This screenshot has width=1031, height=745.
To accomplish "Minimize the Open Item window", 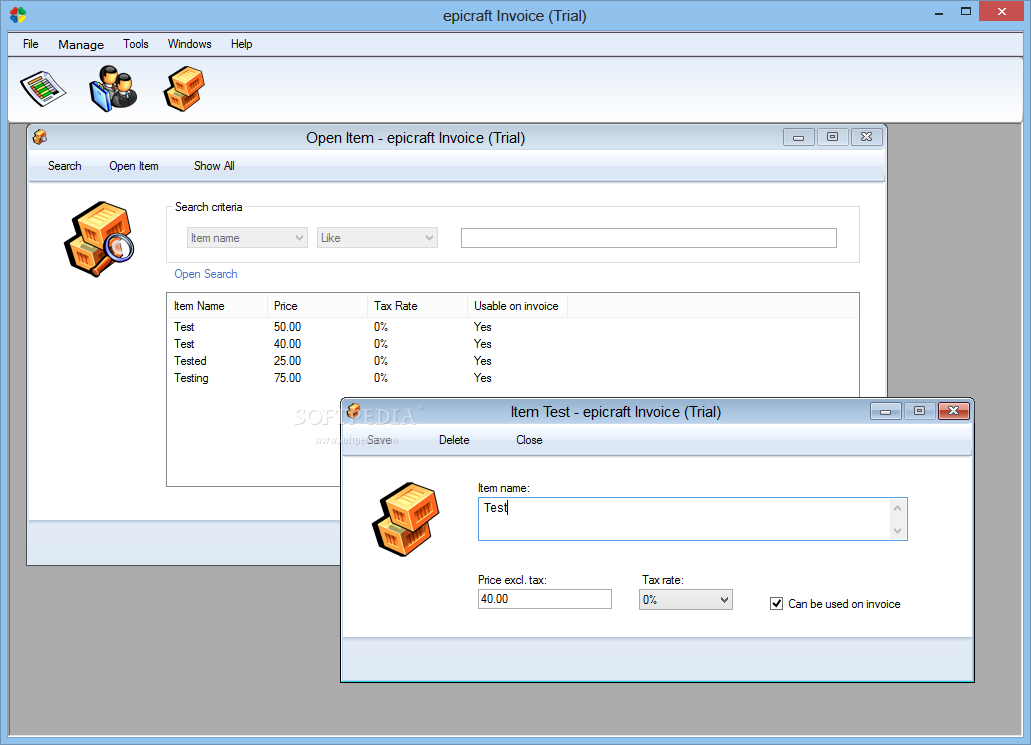I will [x=799, y=137].
